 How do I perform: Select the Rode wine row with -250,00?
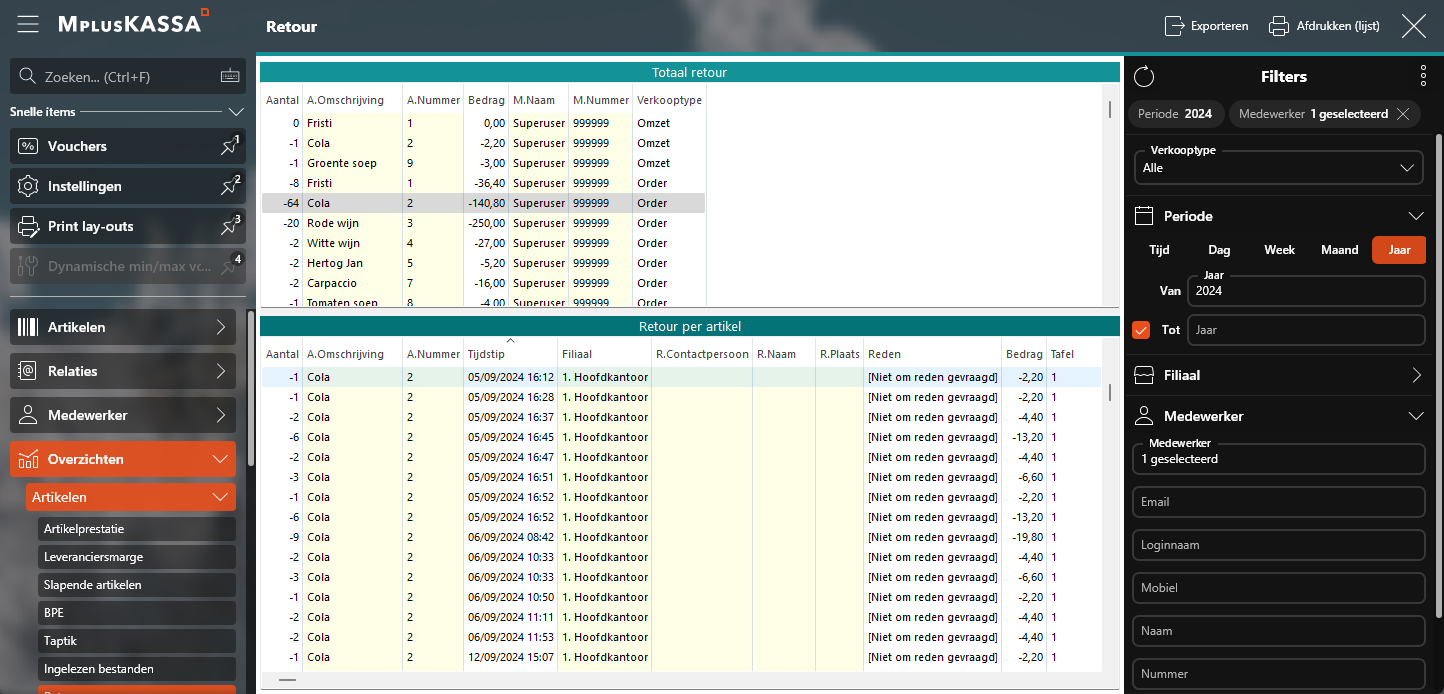point(484,223)
